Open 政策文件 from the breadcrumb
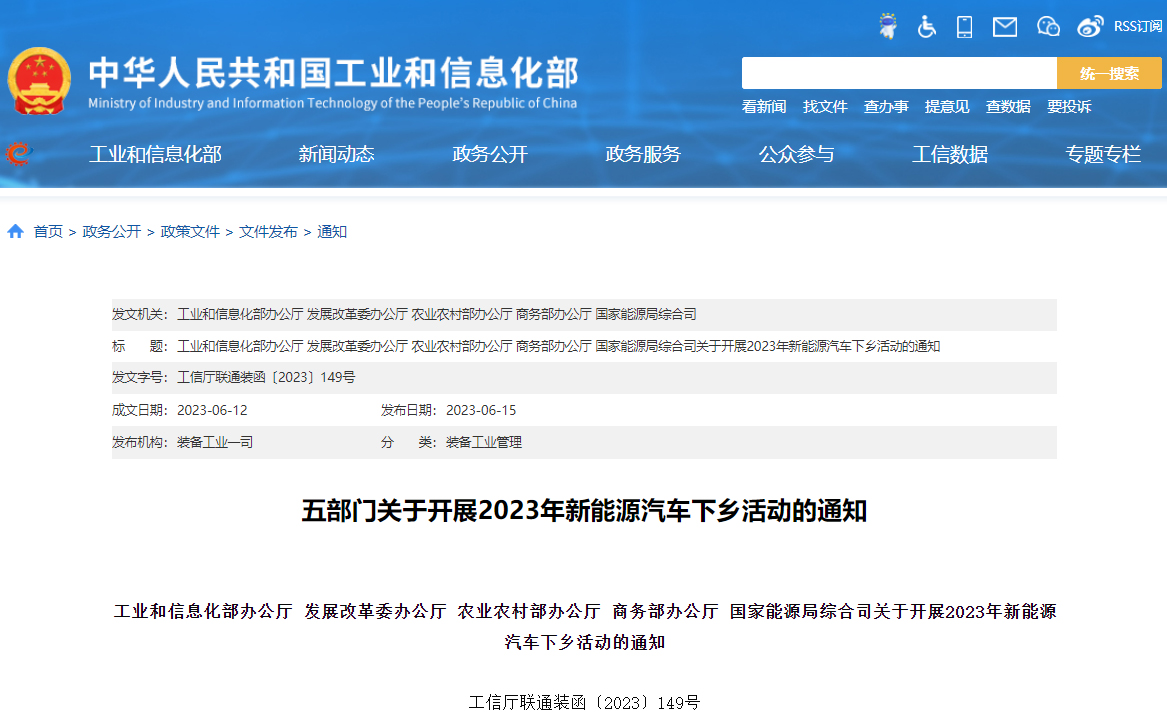The image size is (1167, 714). click(x=189, y=230)
